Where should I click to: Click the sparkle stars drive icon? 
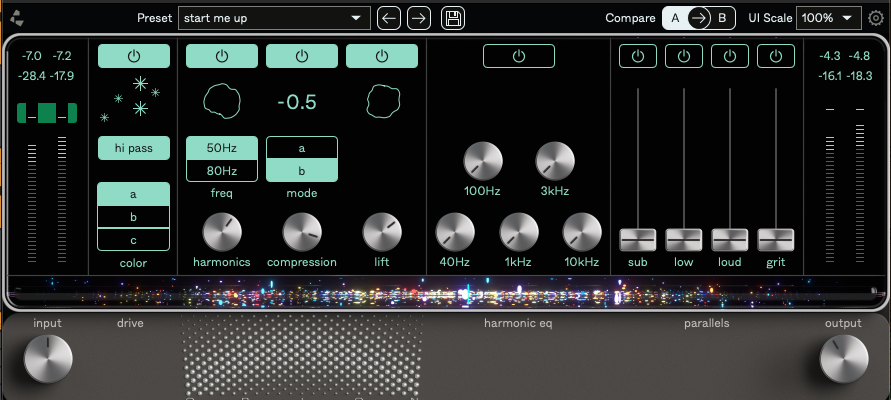[x=133, y=96]
